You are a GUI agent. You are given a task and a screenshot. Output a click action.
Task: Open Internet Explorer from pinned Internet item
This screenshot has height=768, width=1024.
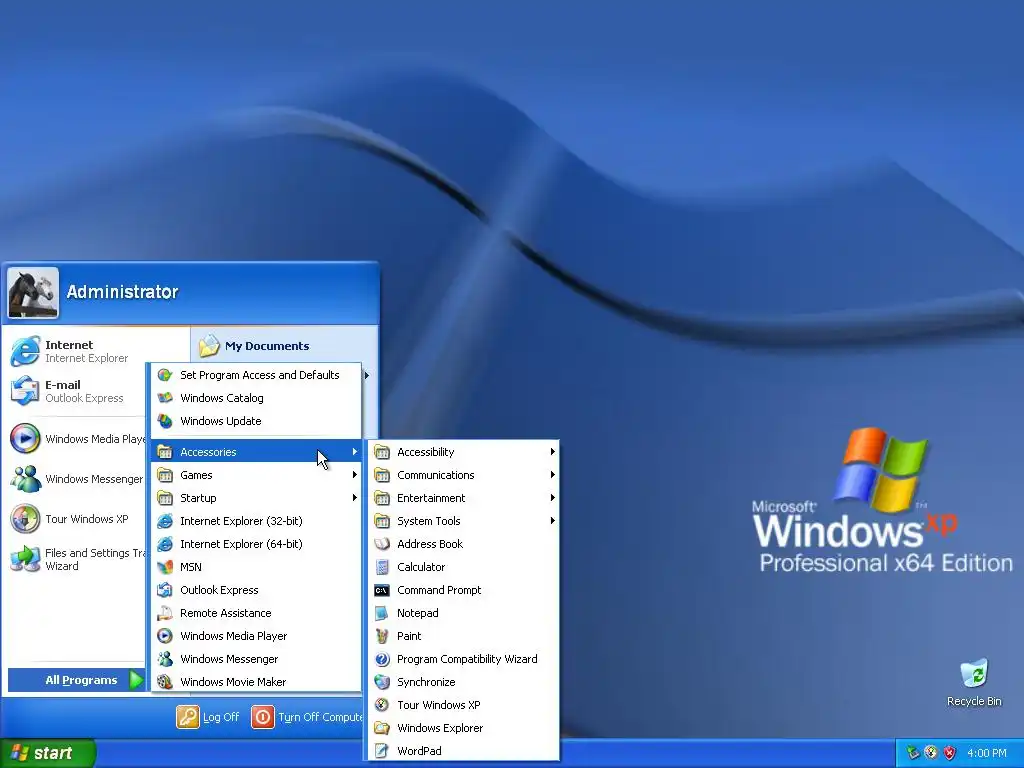point(77,351)
